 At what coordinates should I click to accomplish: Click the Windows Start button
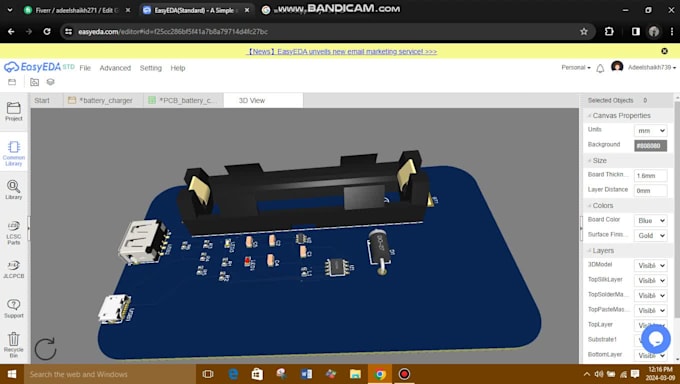(12, 374)
